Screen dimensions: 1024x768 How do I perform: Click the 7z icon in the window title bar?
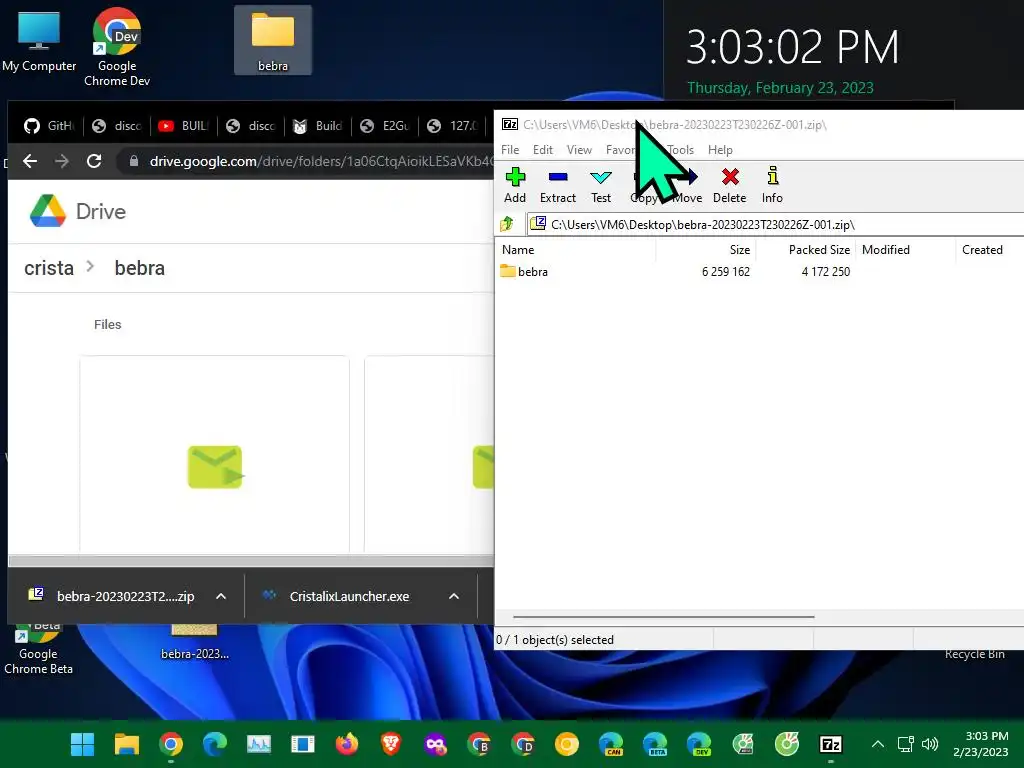509,124
